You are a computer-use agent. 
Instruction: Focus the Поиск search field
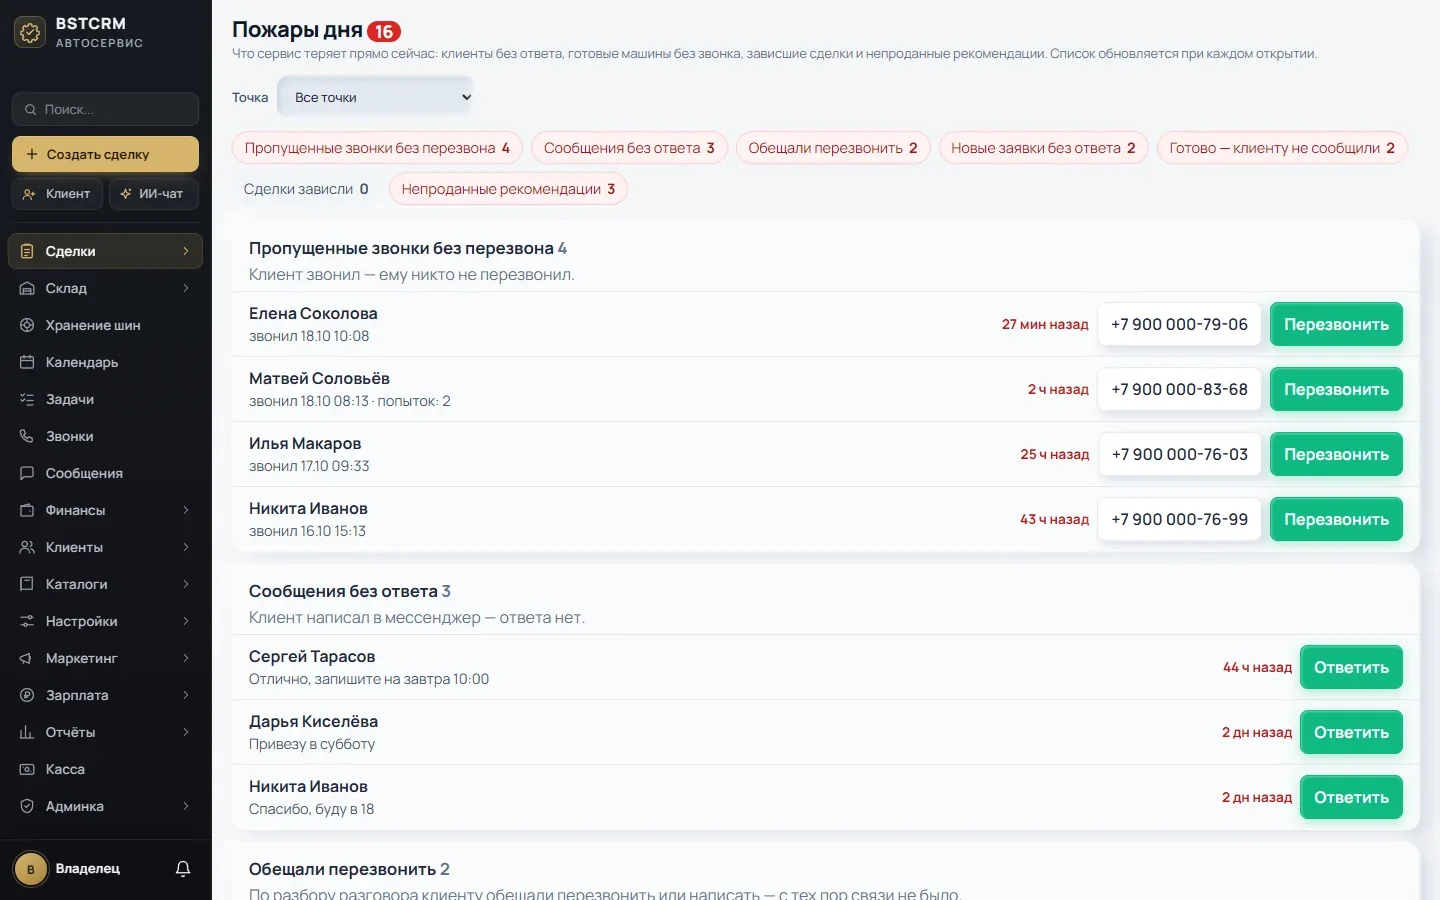(x=105, y=109)
